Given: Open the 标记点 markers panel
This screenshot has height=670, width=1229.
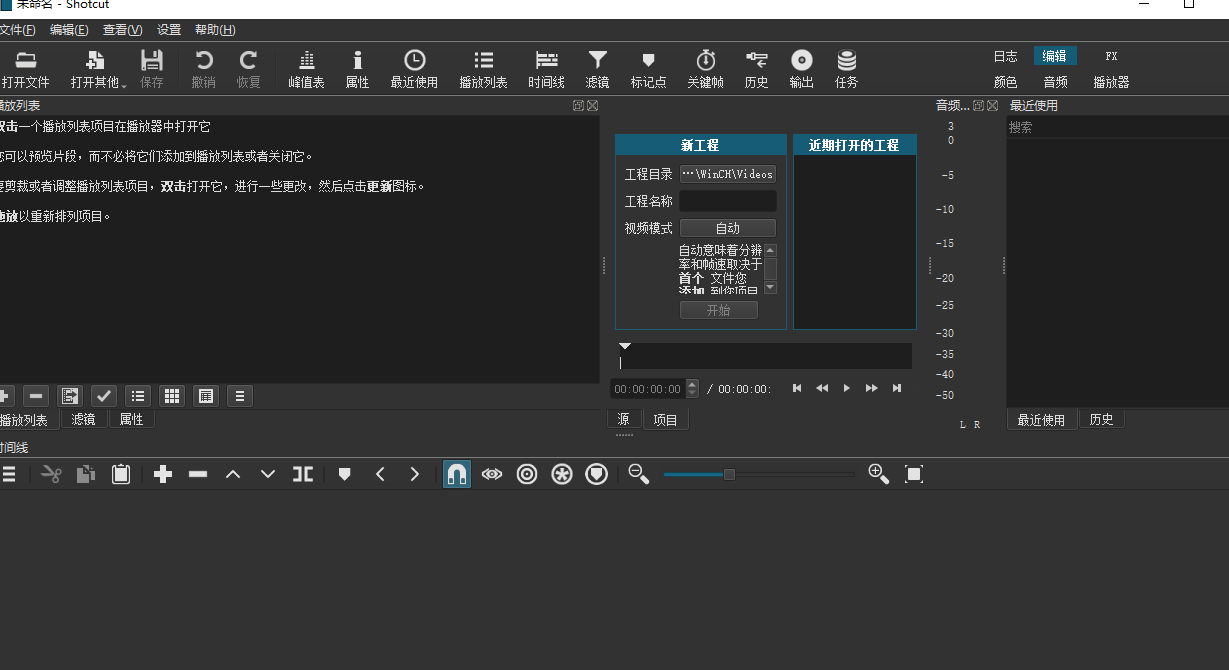Looking at the screenshot, I should [648, 67].
